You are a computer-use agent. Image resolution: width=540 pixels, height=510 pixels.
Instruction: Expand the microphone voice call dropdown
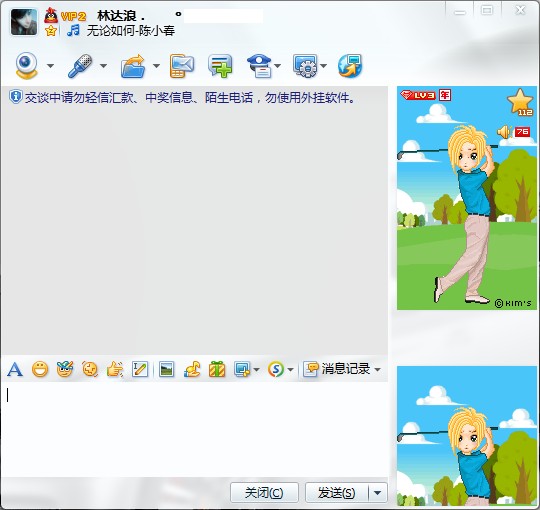103,66
